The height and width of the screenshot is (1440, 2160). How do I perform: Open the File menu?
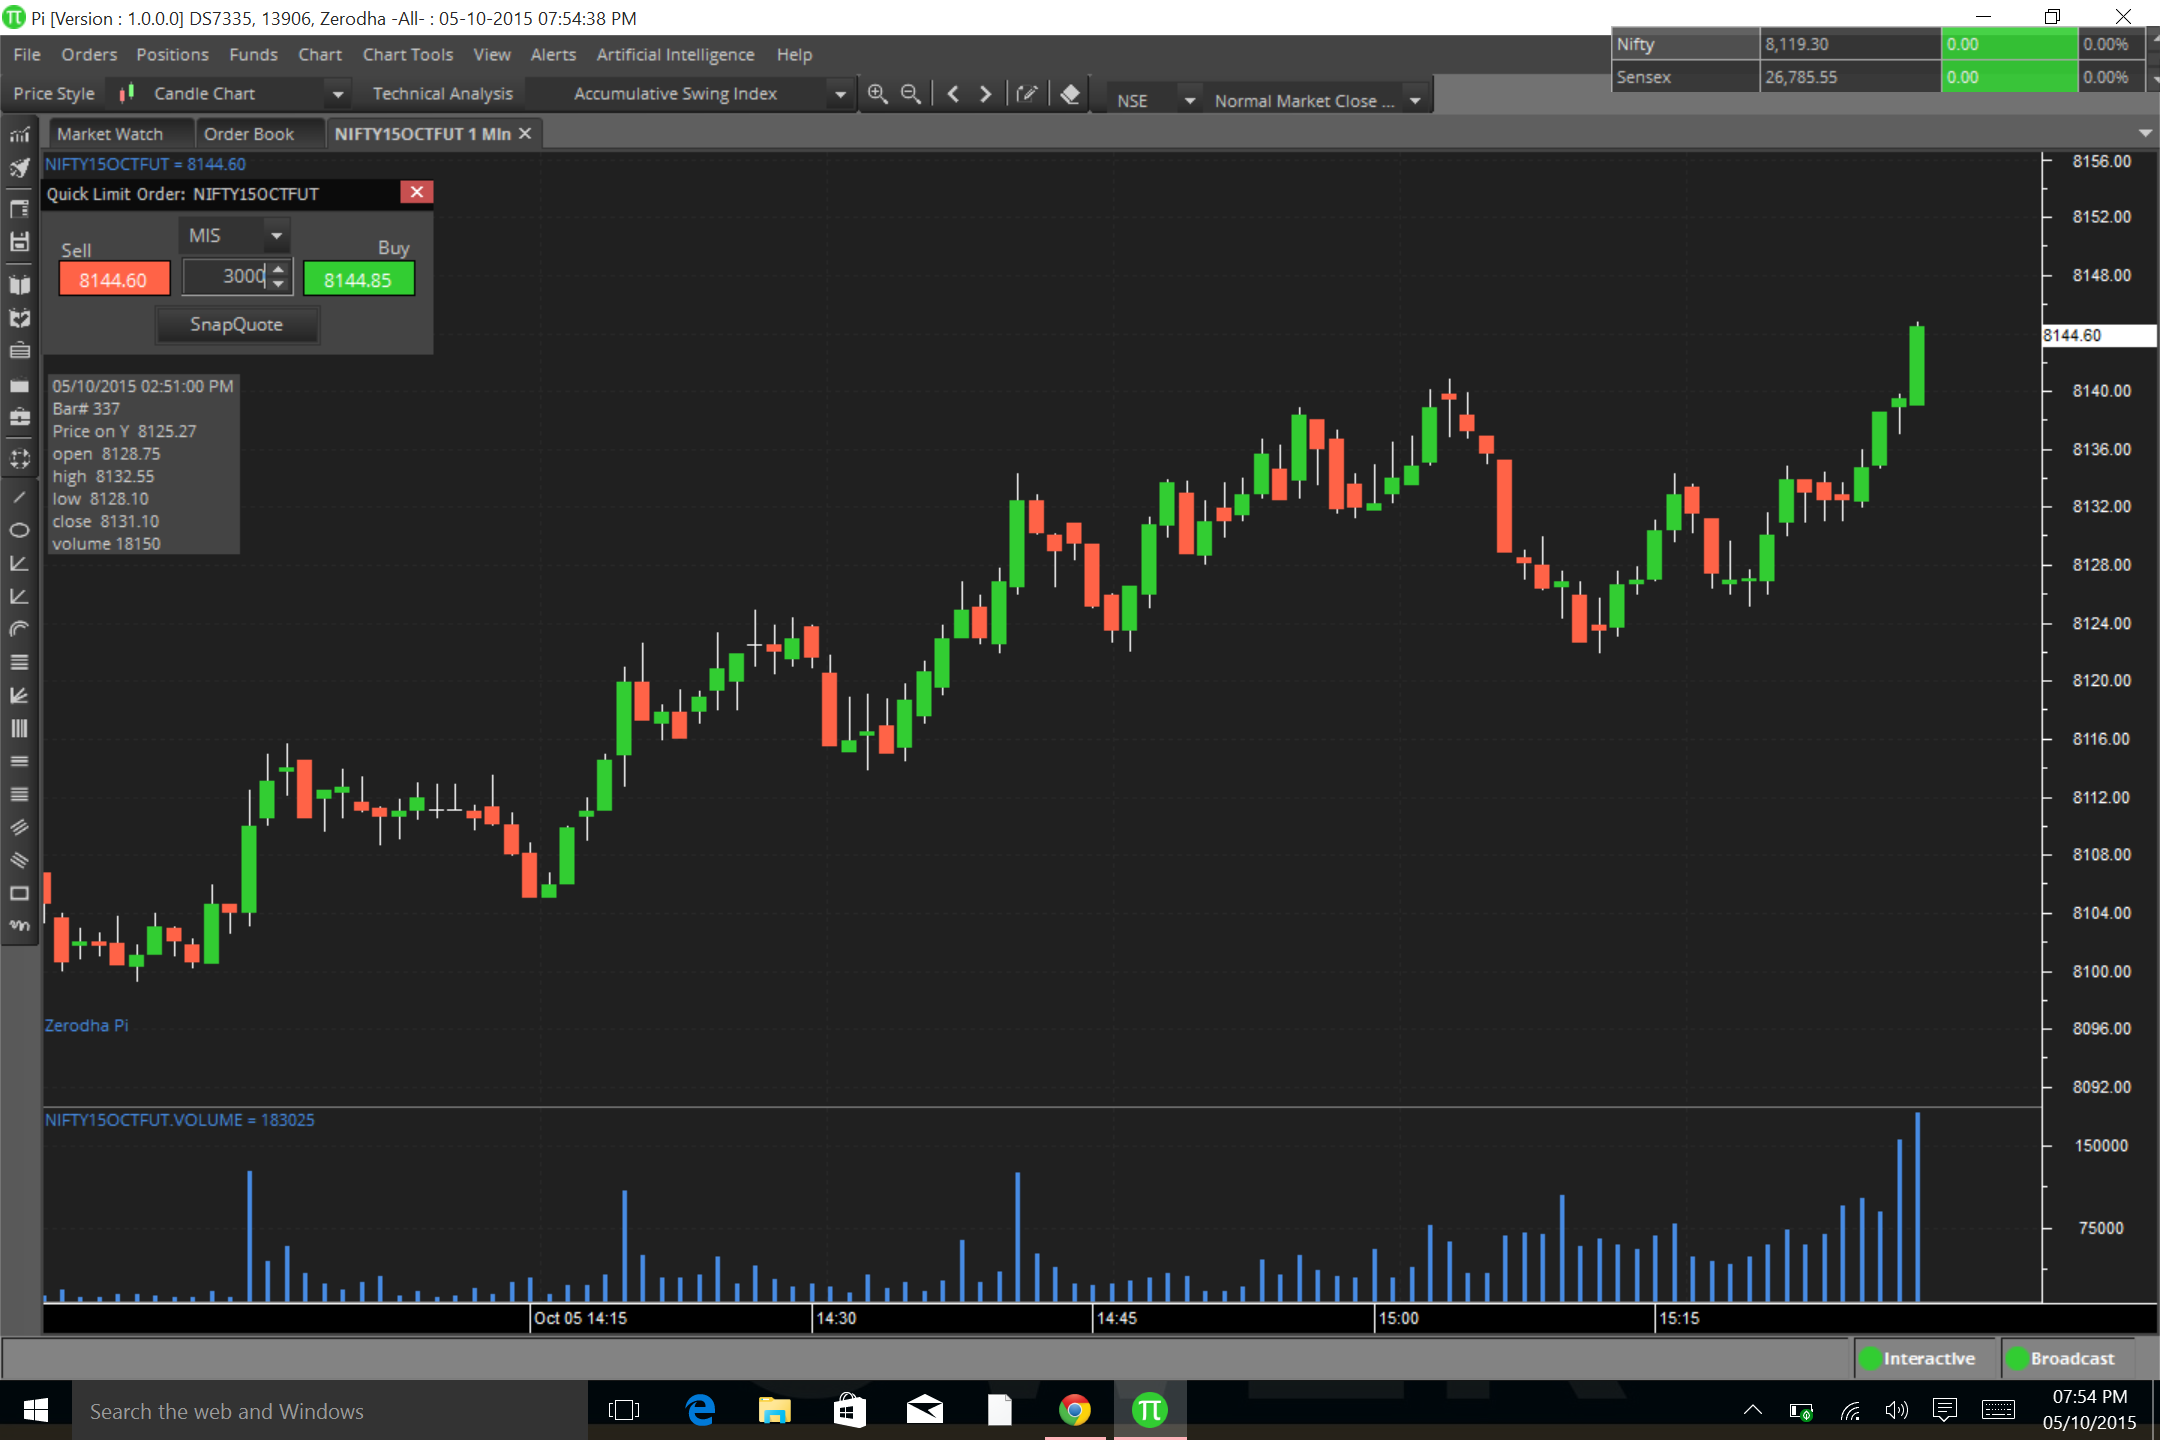pyautogui.click(x=27, y=55)
